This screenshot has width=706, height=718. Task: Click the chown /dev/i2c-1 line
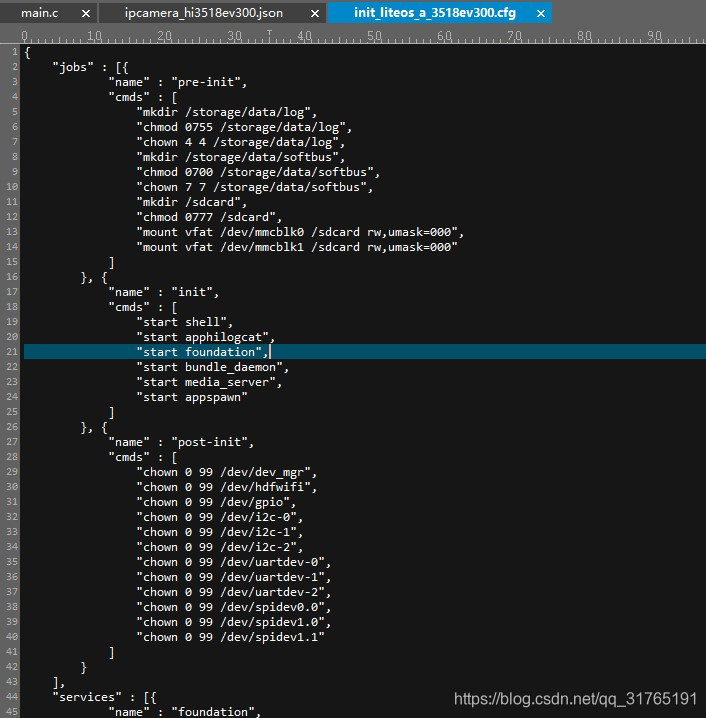[x=220, y=532]
